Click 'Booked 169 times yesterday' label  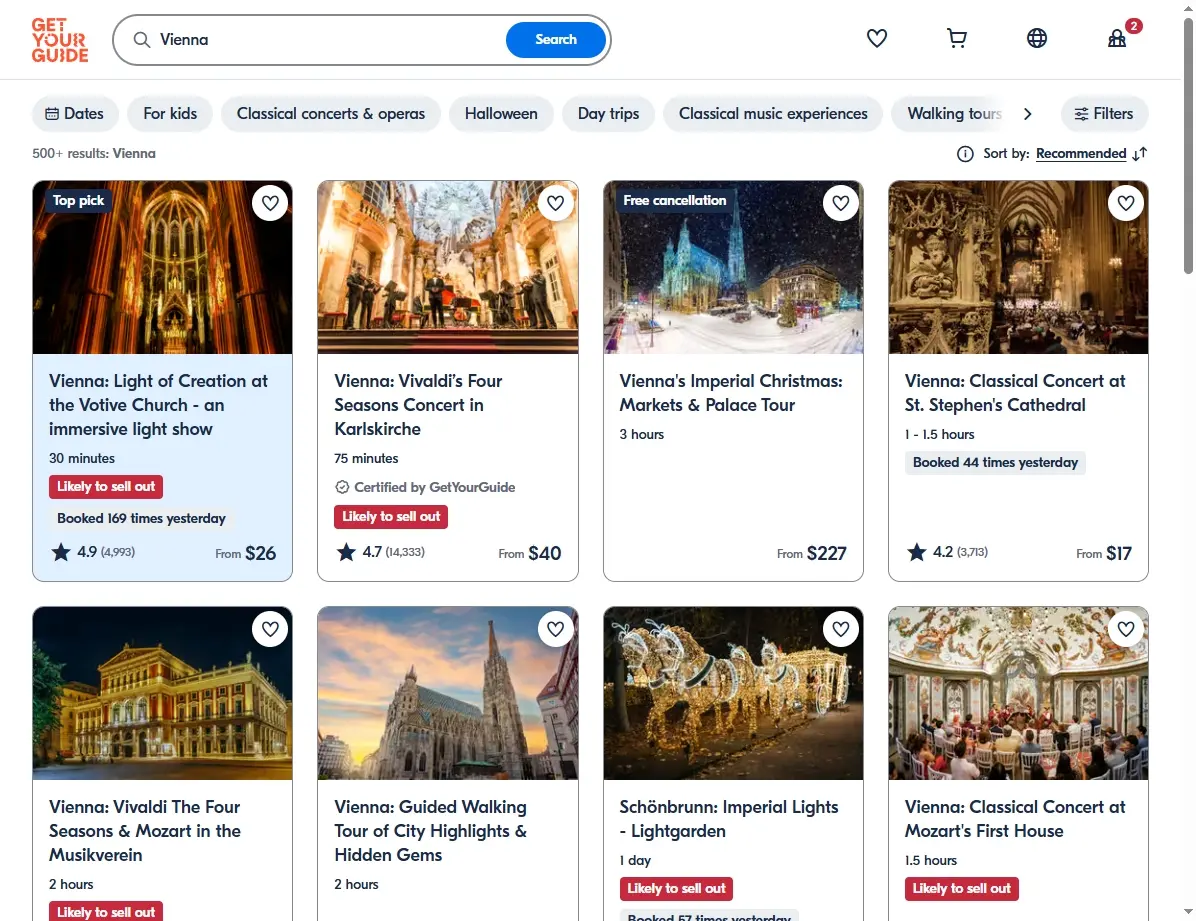click(141, 518)
